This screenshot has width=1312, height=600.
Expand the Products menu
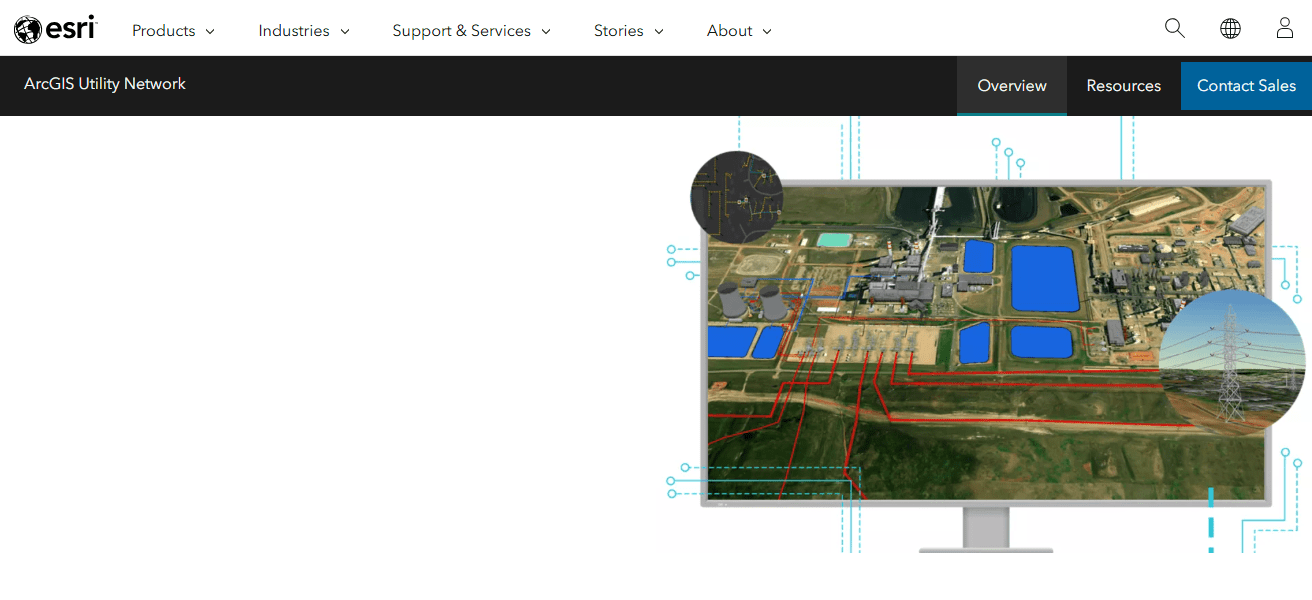pos(173,31)
